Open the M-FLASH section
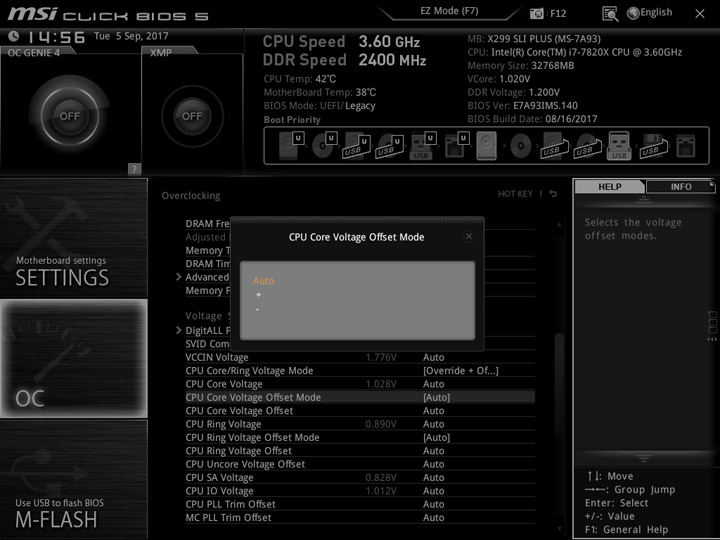Image resolution: width=720 pixels, height=540 pixels. pyautogui.click(x=73, y=479)
